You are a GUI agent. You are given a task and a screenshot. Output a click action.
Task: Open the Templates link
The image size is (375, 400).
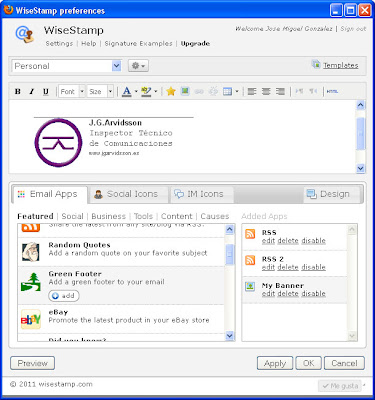(x=341, y=65)
